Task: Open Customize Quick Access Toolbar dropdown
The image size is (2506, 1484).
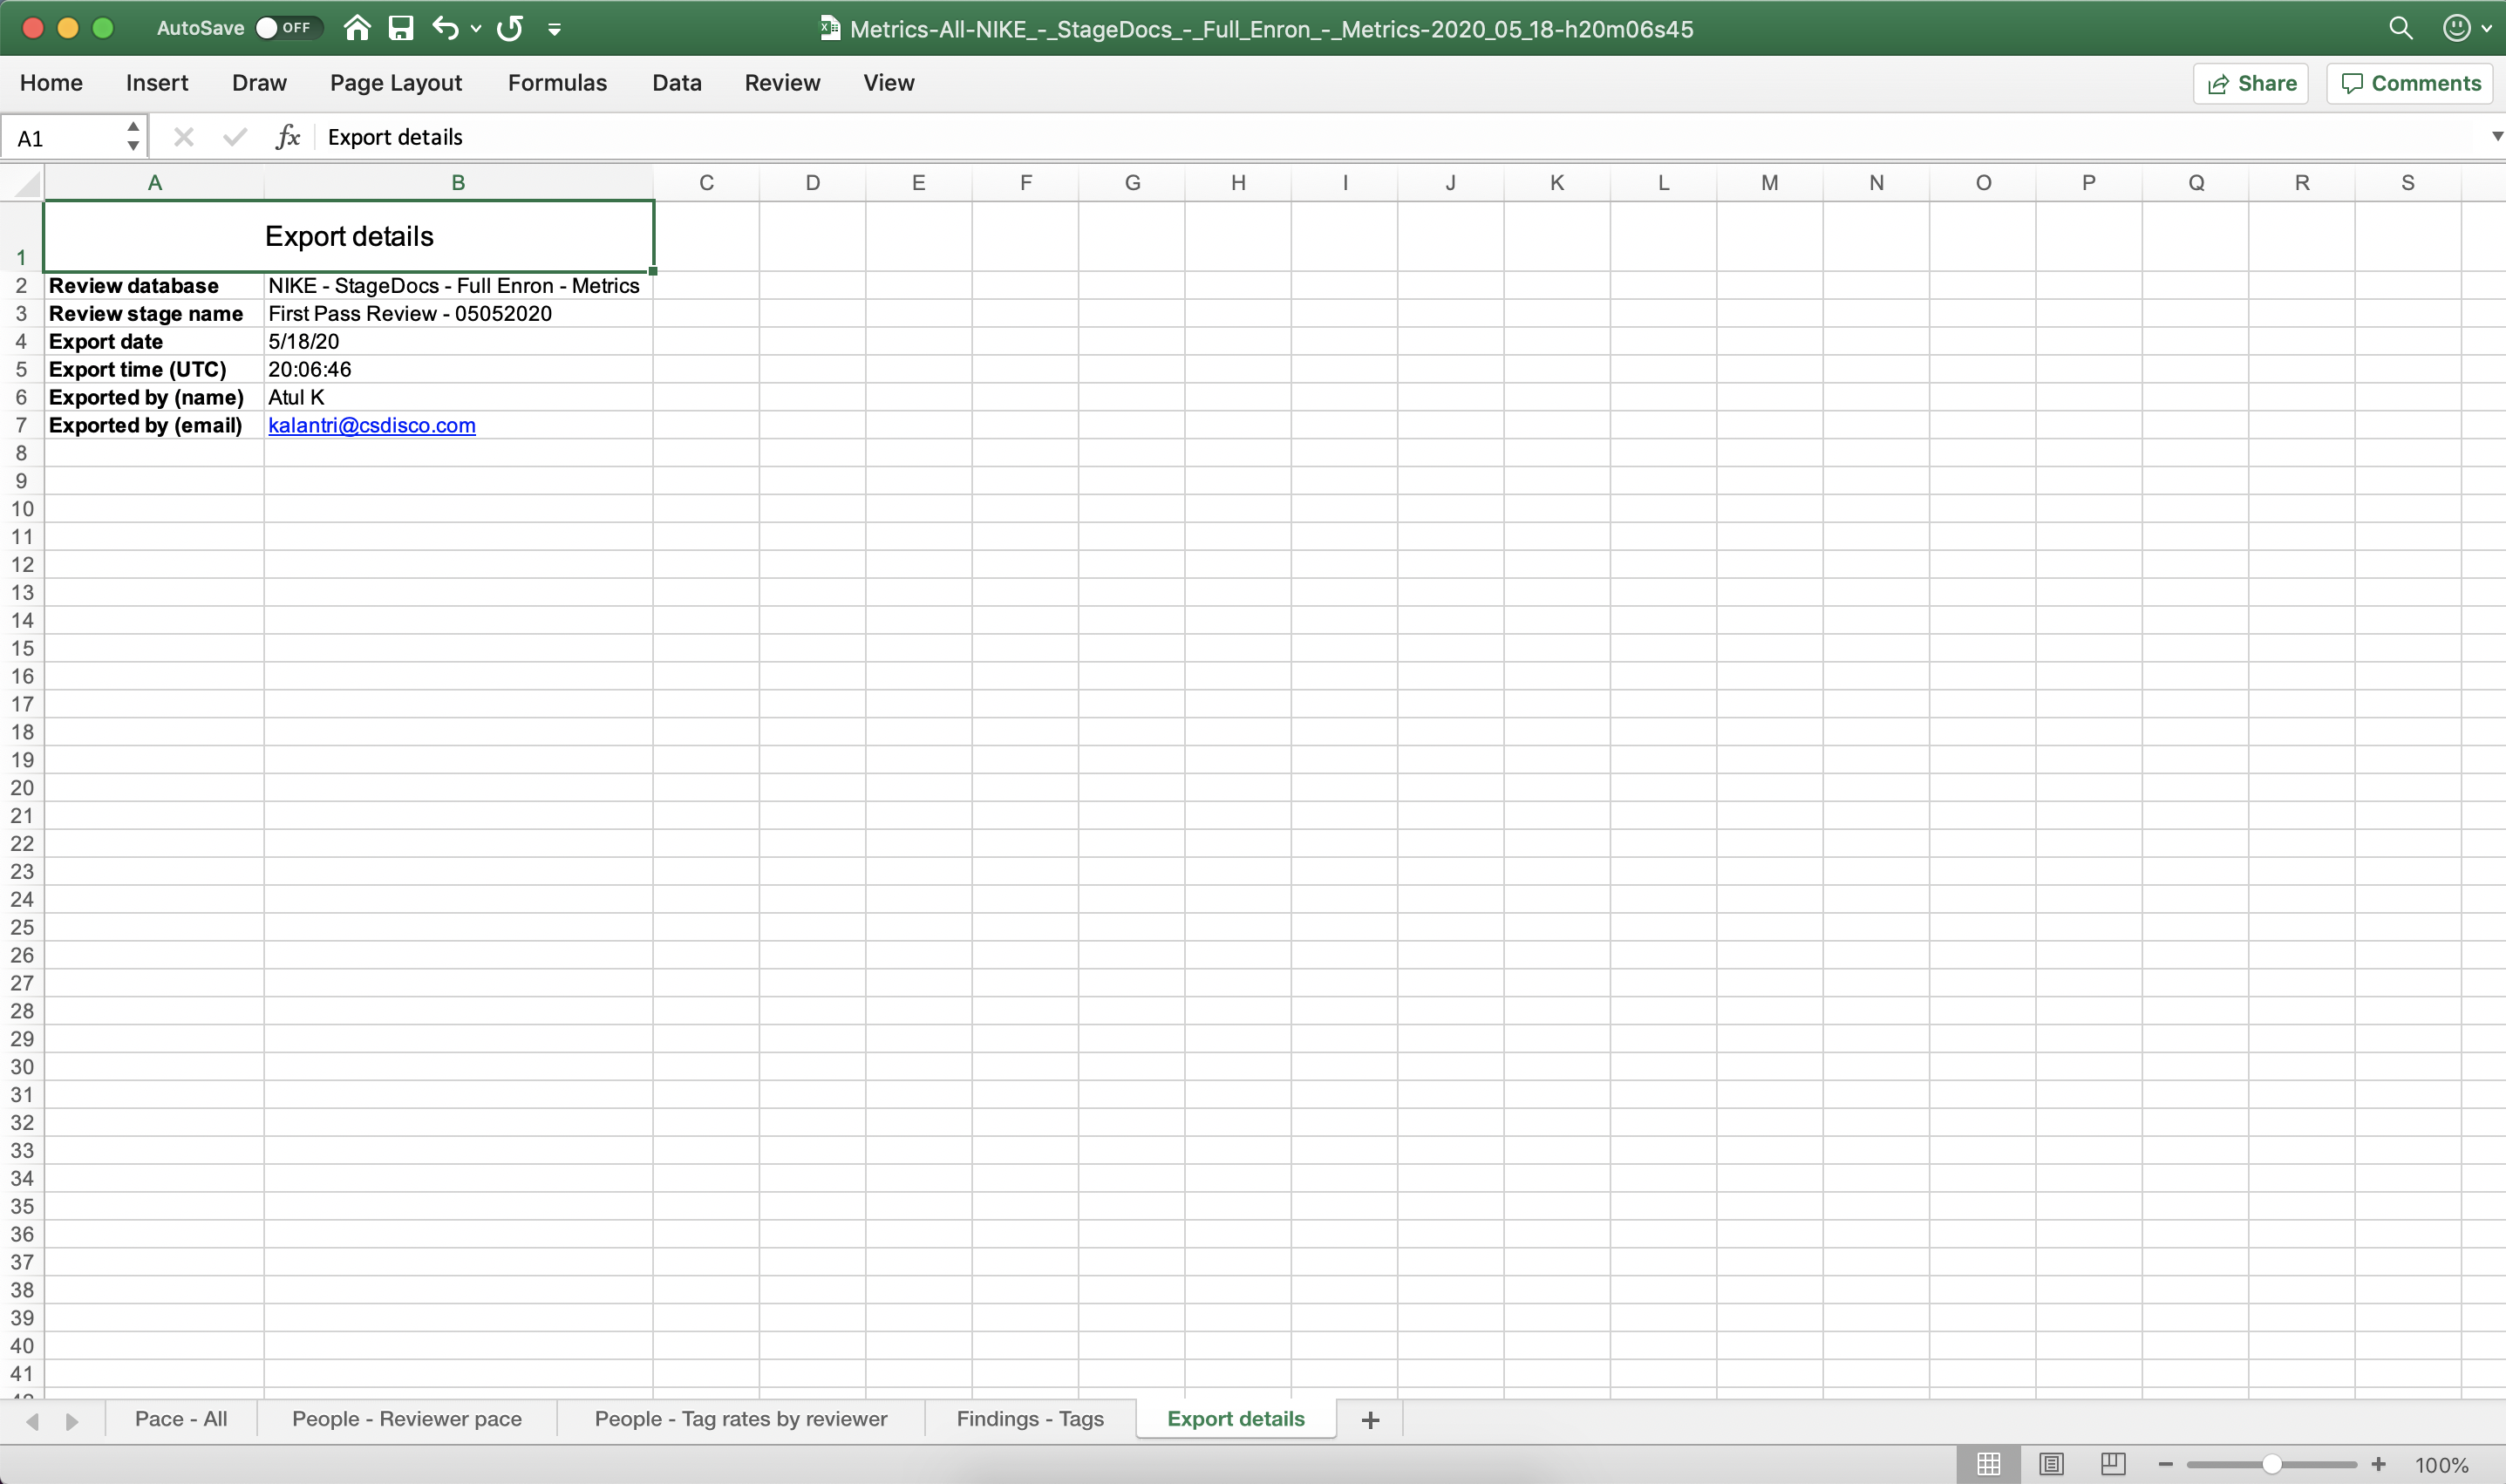Action: click(554, 29)
